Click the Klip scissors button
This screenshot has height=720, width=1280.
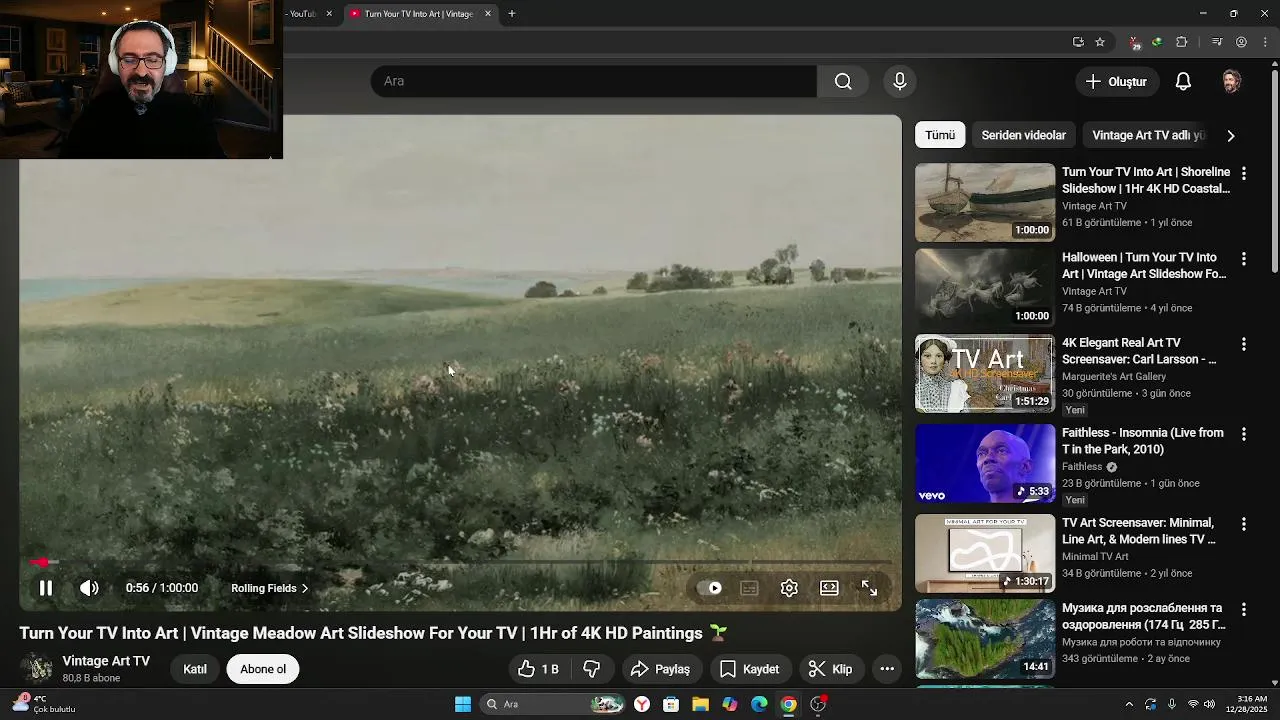point(830,669)
